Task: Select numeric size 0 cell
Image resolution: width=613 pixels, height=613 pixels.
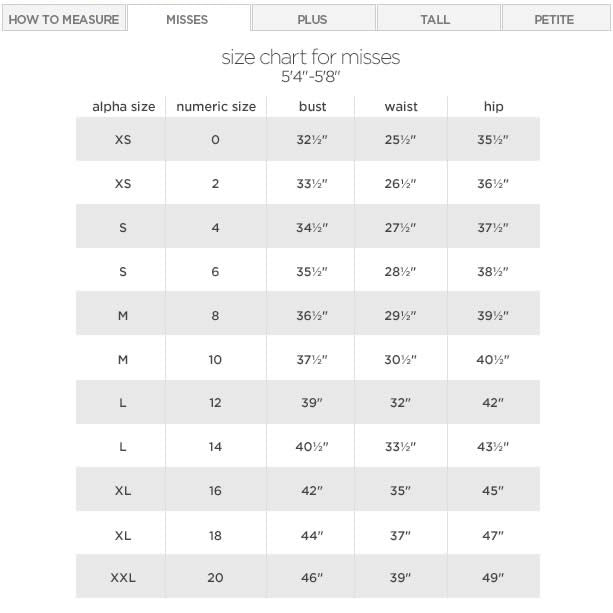Action: pyautogui.click(x=215, y=140)
